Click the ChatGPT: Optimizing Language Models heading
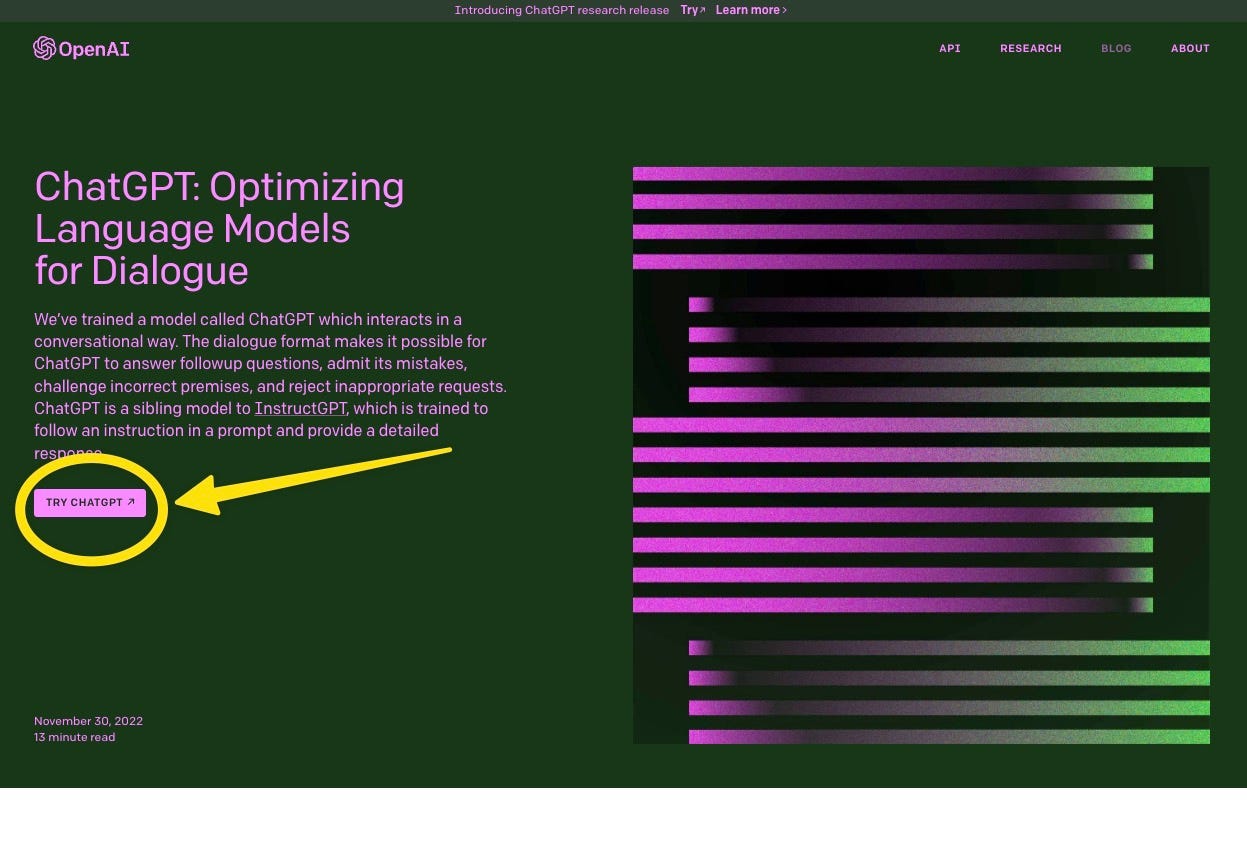 tap(219, 228)
